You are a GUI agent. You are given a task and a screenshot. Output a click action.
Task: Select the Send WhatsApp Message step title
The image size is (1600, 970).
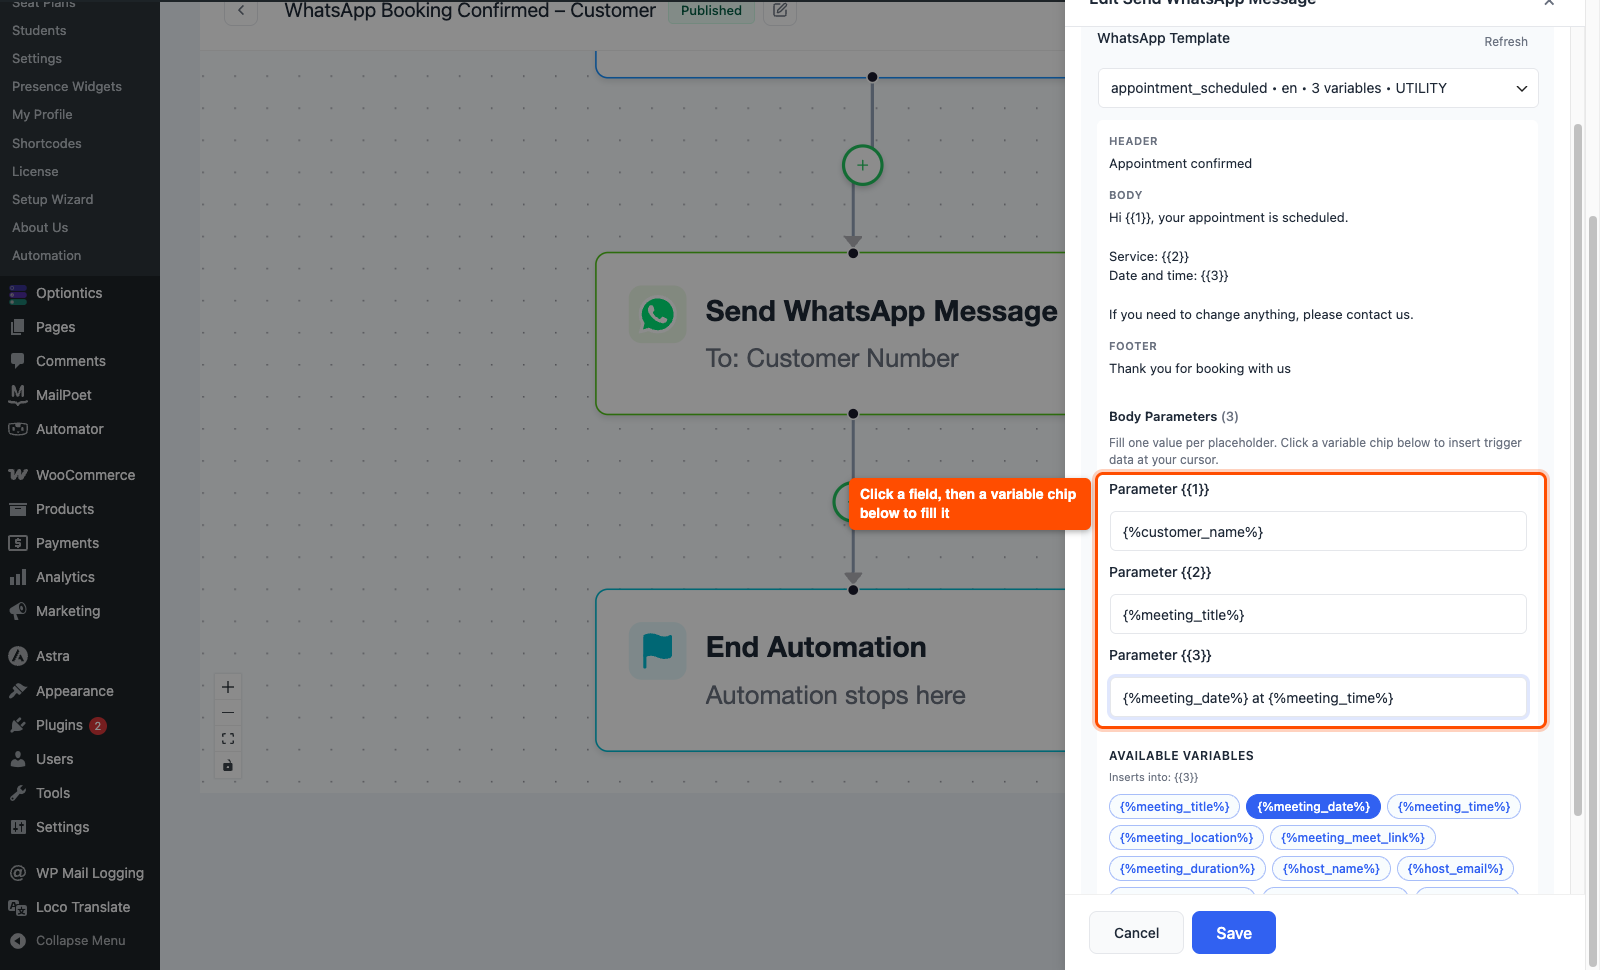(881, 312)
